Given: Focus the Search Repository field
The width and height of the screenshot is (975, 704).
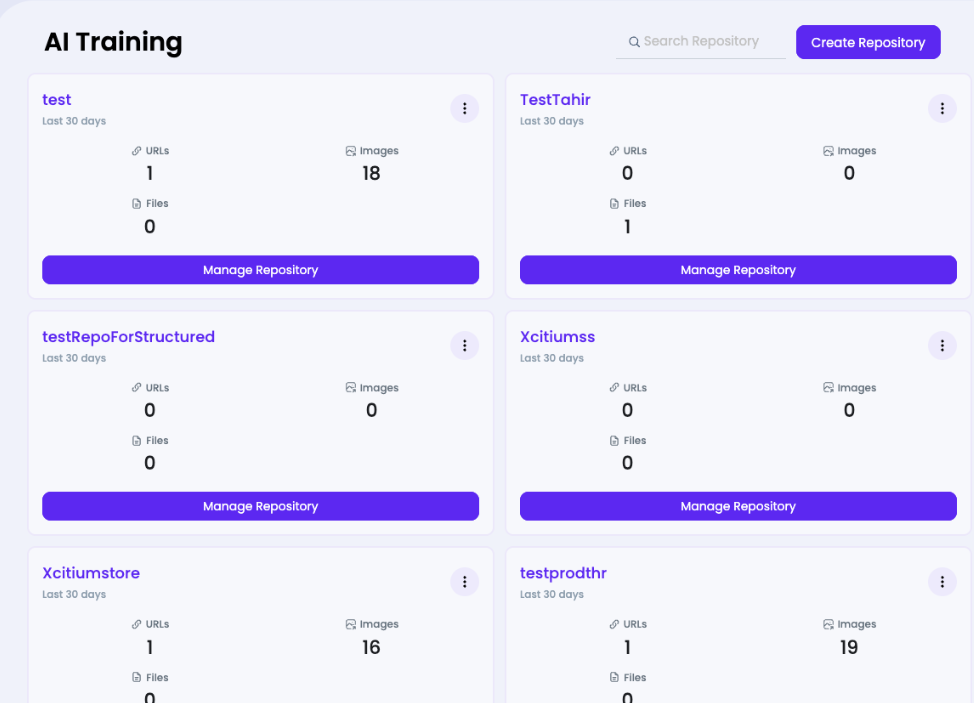Looking at the screenshot, I should point(701,42).
